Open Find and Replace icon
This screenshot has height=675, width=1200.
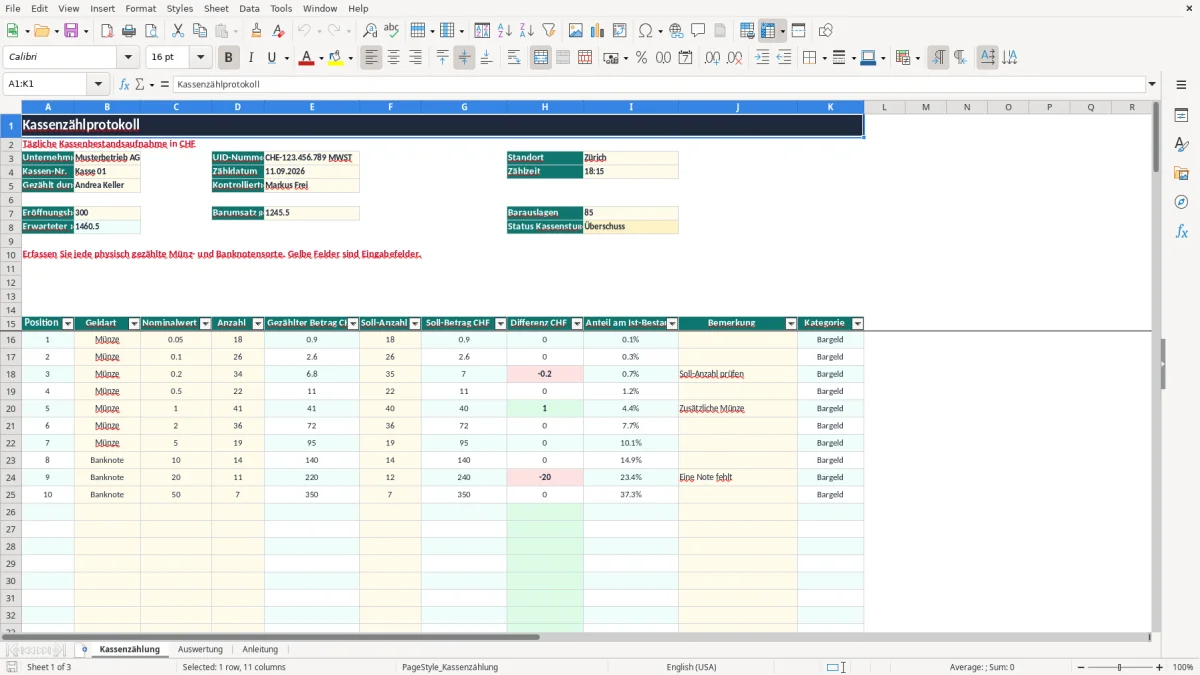point(370,31)
